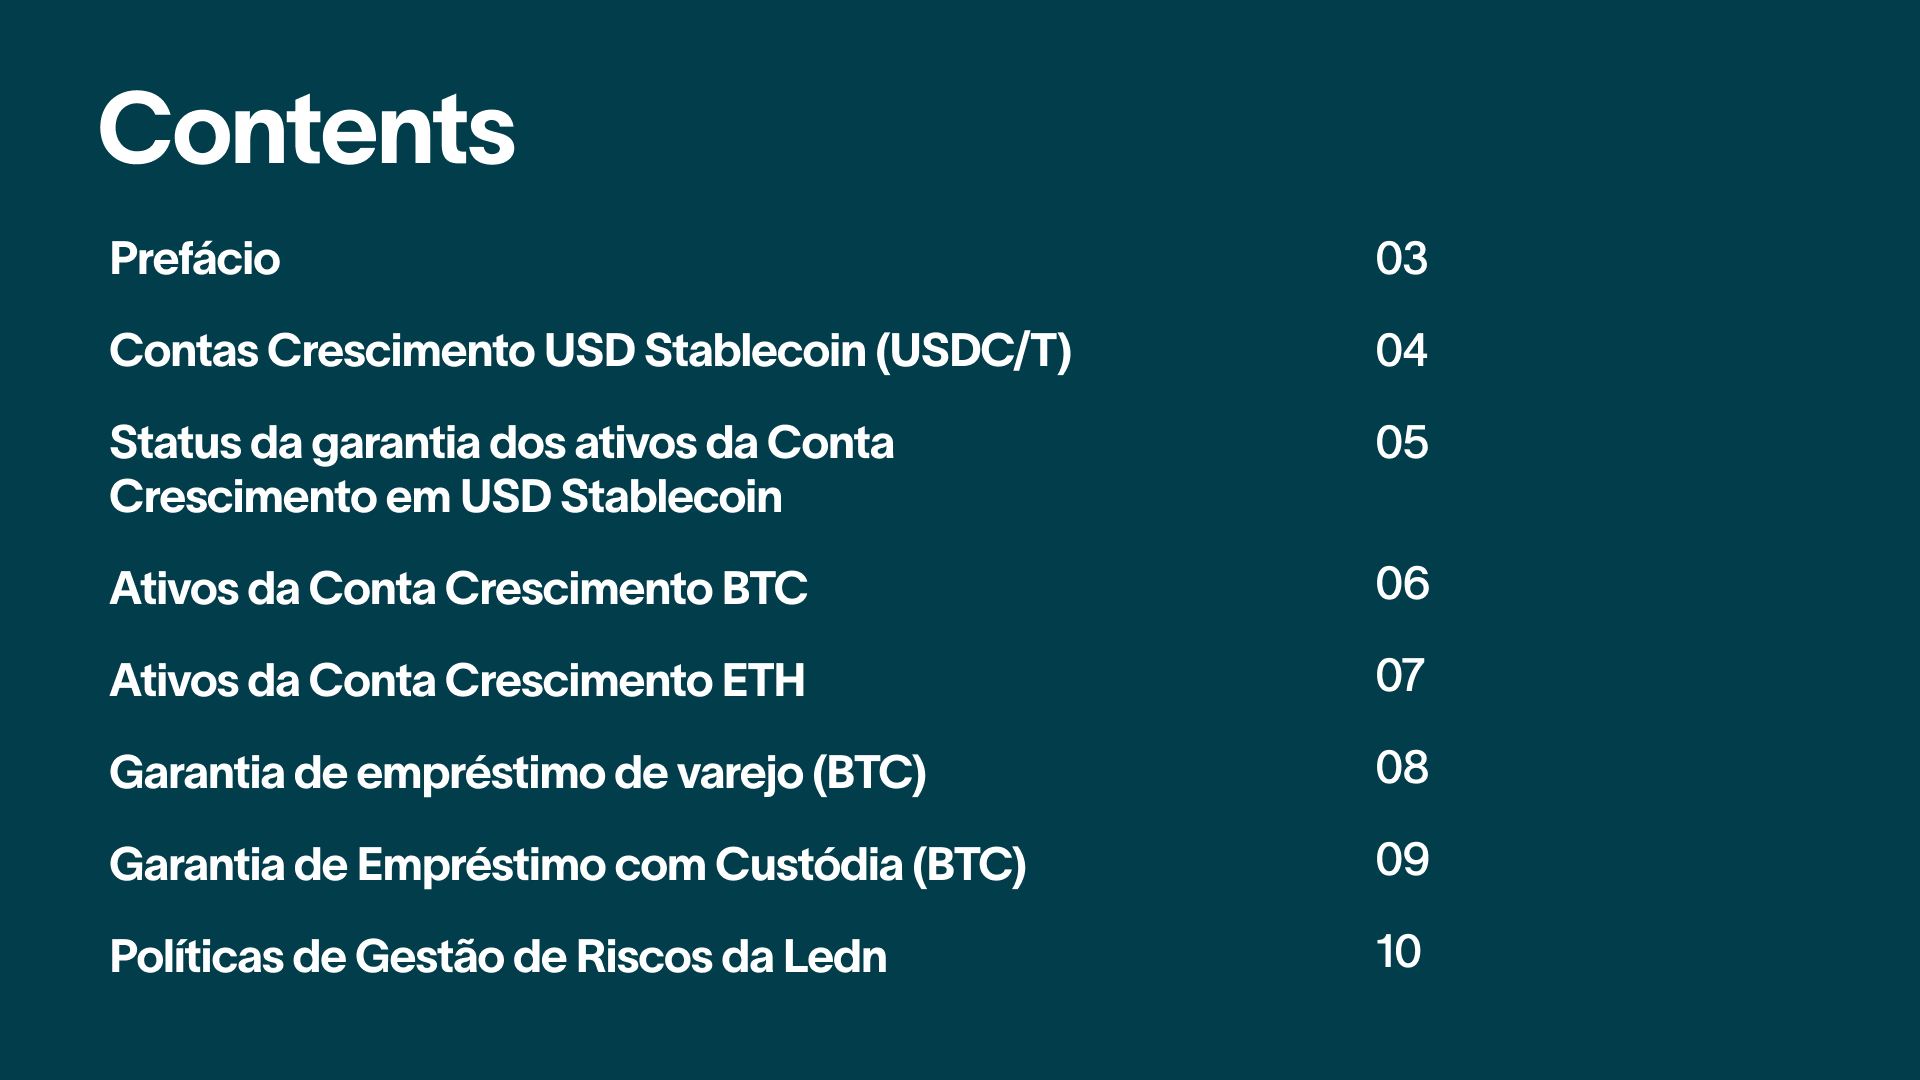Open the Prefácio entry
Screen dimensions: 1920x1080
[195, 259]
